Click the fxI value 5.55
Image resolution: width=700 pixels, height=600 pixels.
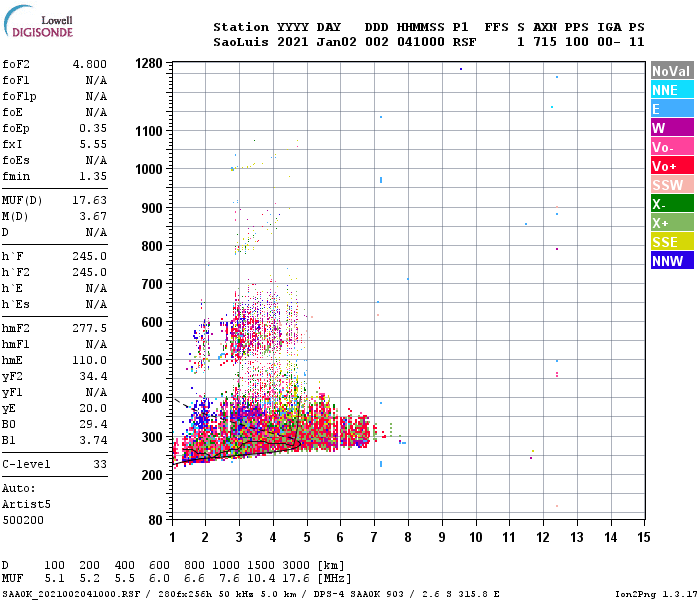coord(93,144)
